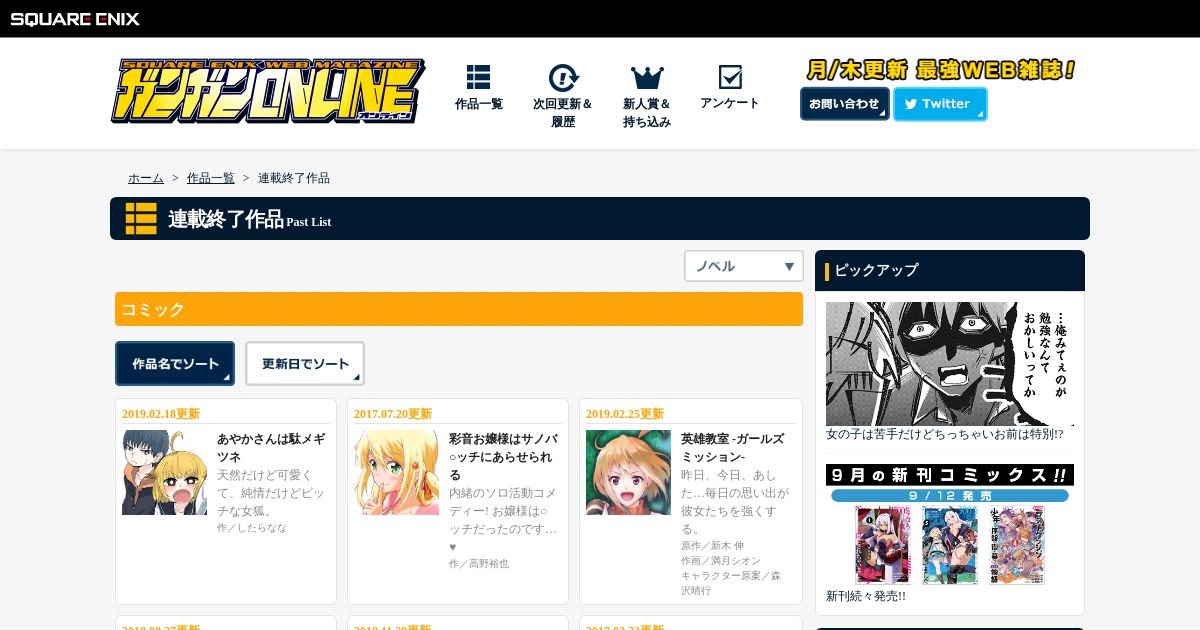Click the 2017.07.20更新 date text

point(393,414)
